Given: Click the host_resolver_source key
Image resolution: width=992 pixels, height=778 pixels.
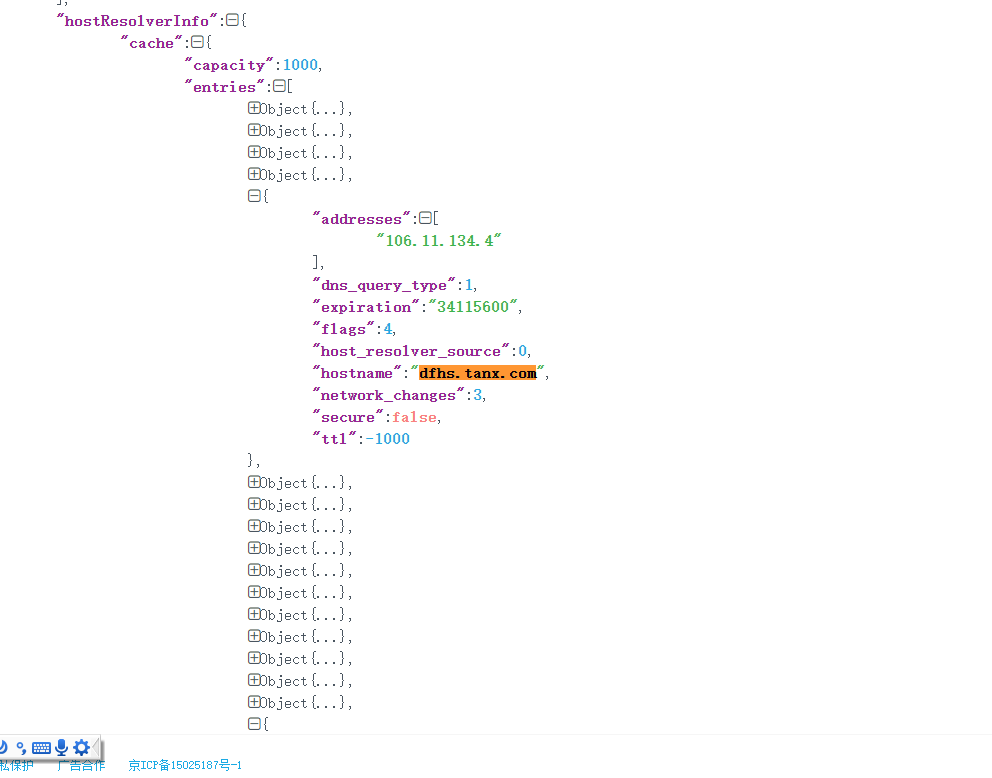Looking at the screenshot, I should click(411, 351).
